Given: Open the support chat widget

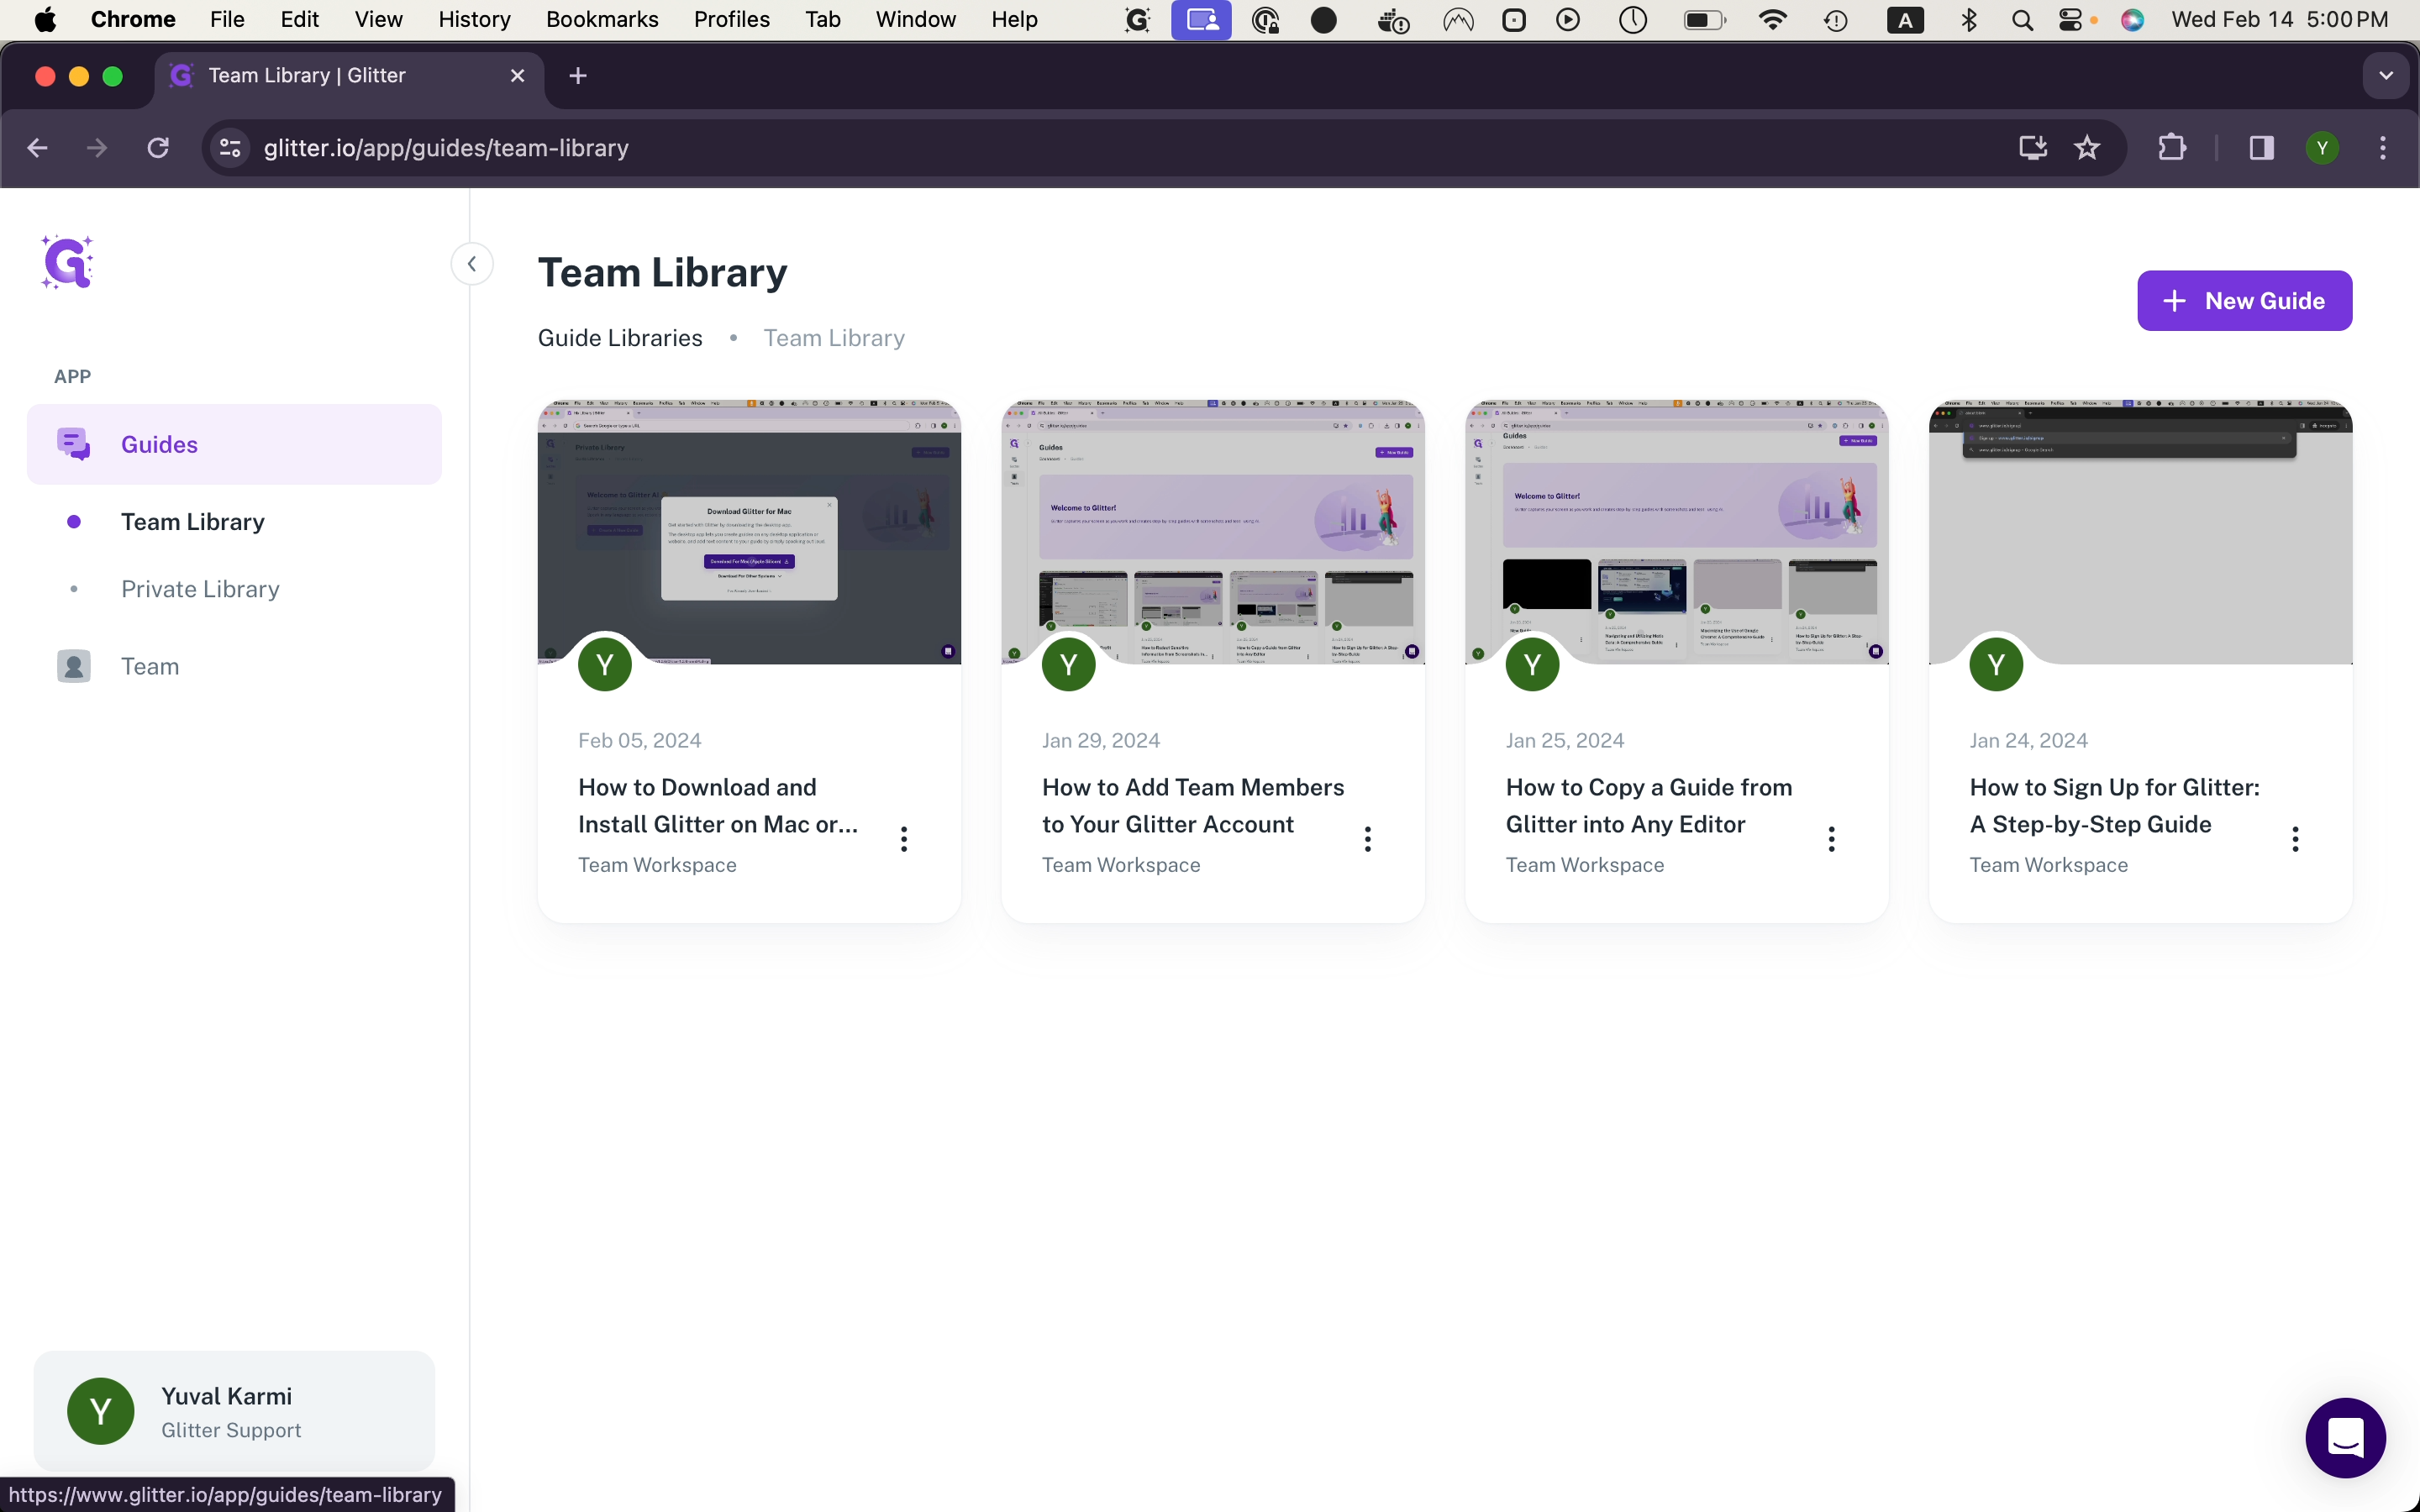Looking at the screenshot, I should (2345, 1437).
